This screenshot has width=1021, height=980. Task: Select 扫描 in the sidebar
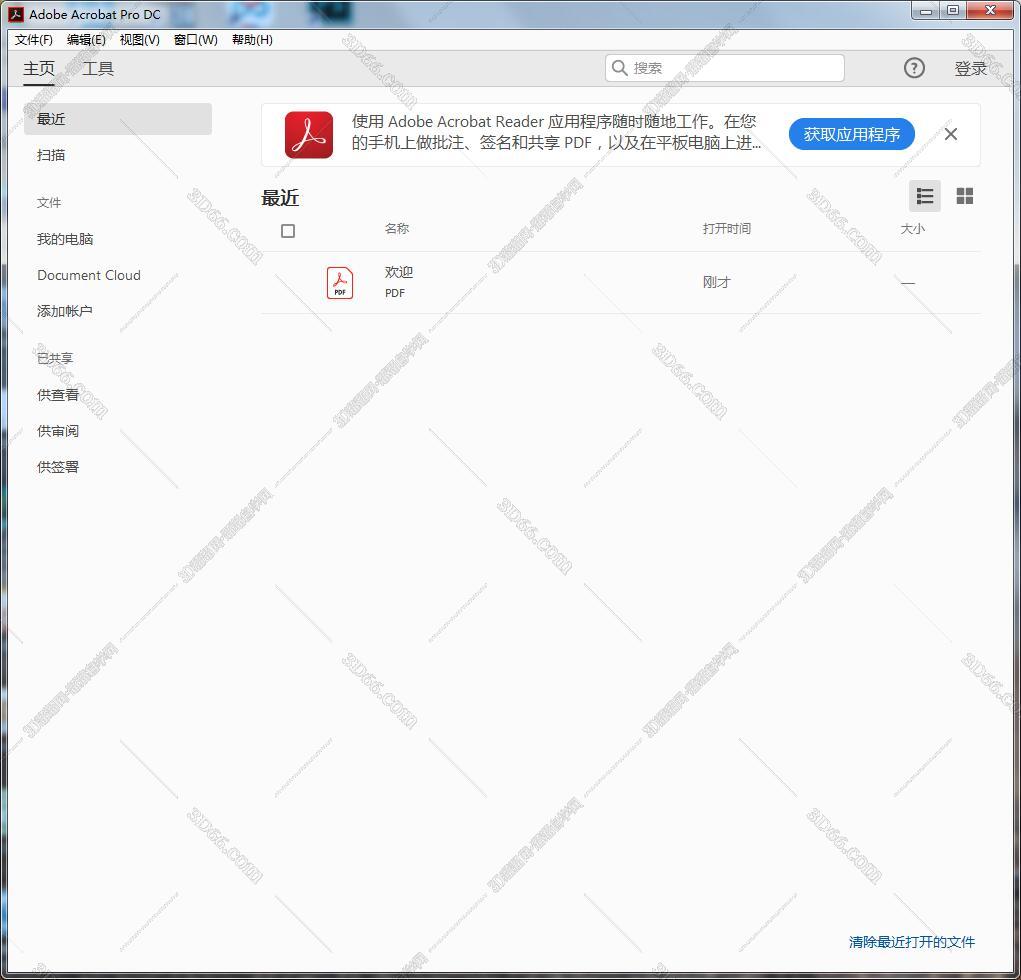click(51, 155)
